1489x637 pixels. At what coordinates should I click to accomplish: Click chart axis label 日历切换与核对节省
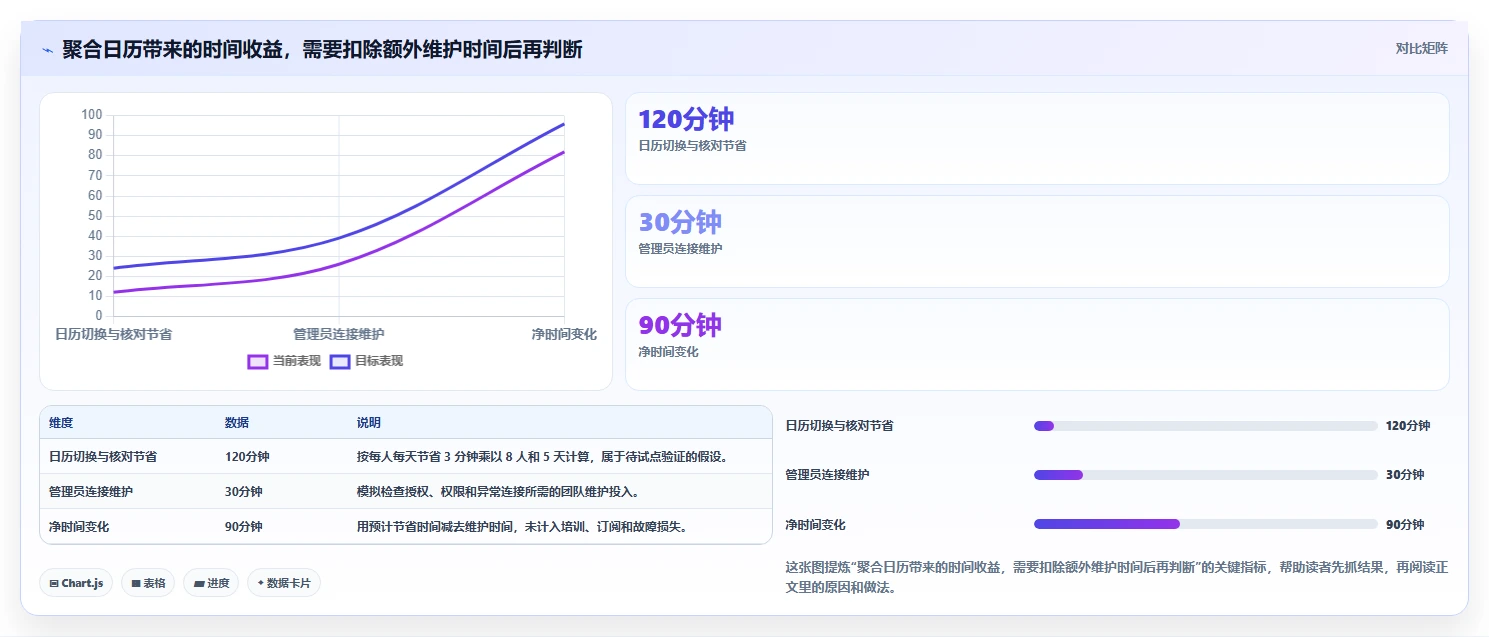point(113,334)
